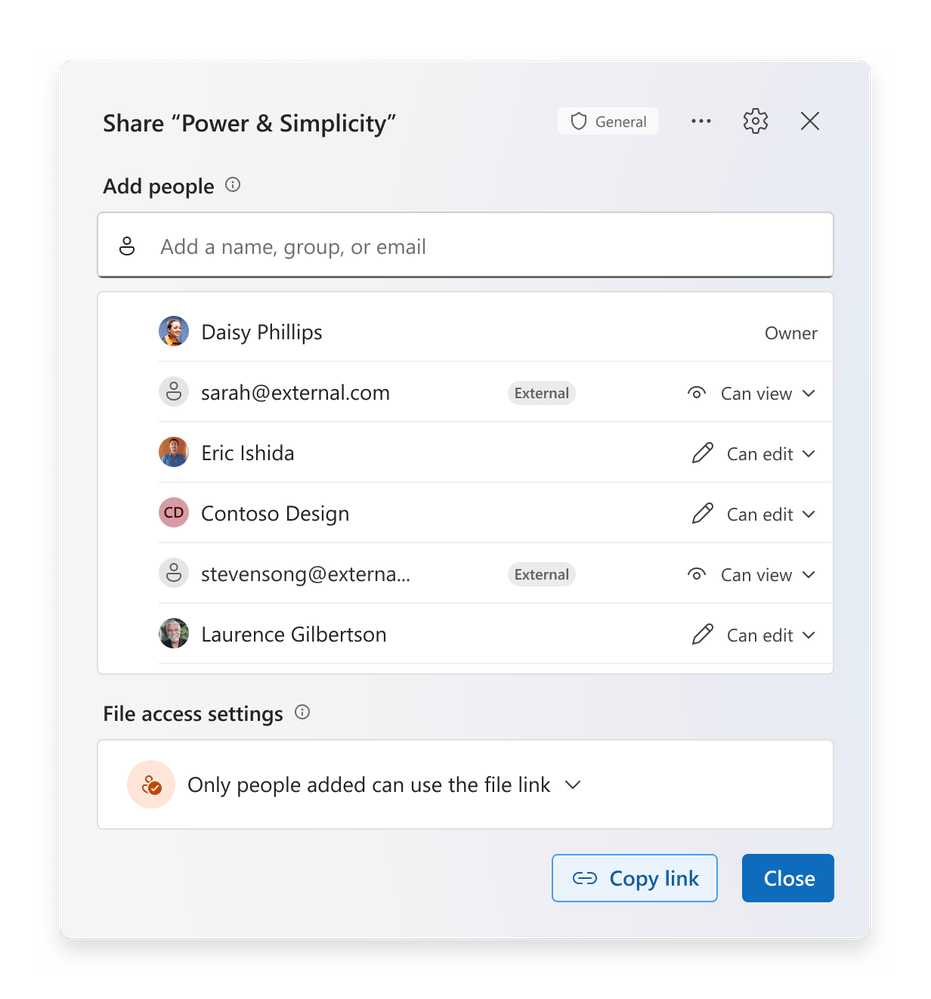Change Eric Ishida's Can edit permission
Image resolution: width=931 pixels, height=999 pixels.
click(x=754, y=454)
